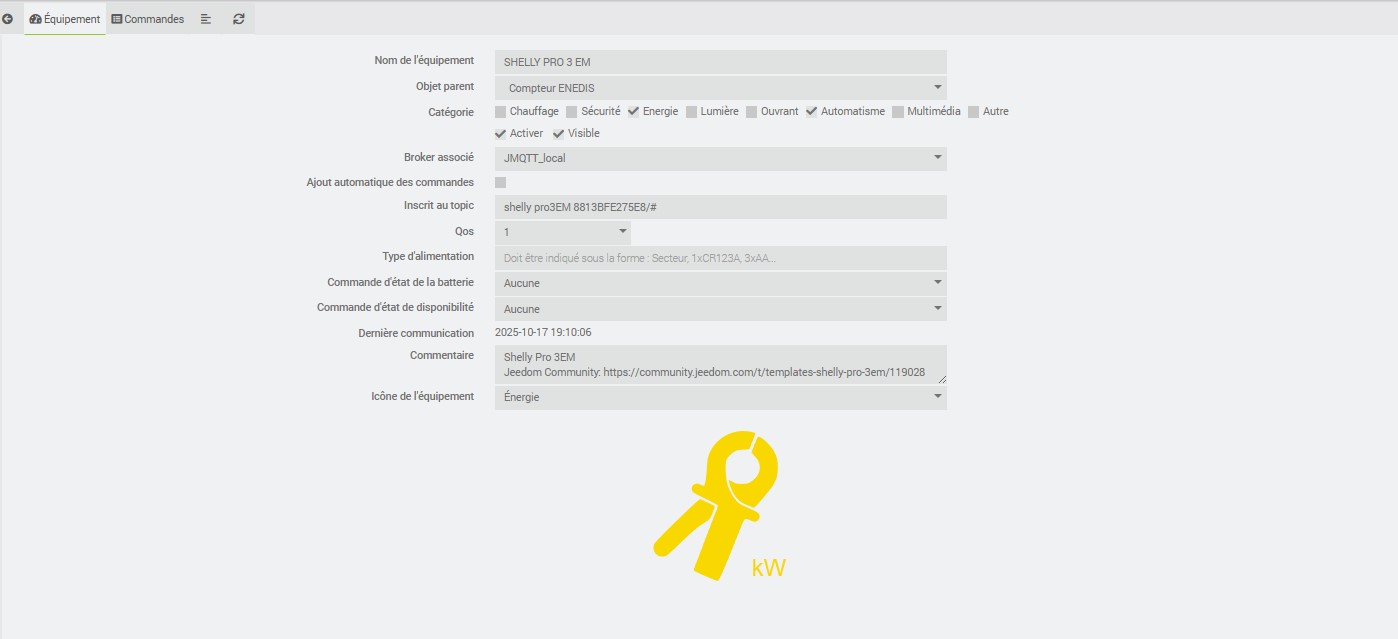Uncheck the Visible checkbox
1398x639 pixels.
(559, 134)
